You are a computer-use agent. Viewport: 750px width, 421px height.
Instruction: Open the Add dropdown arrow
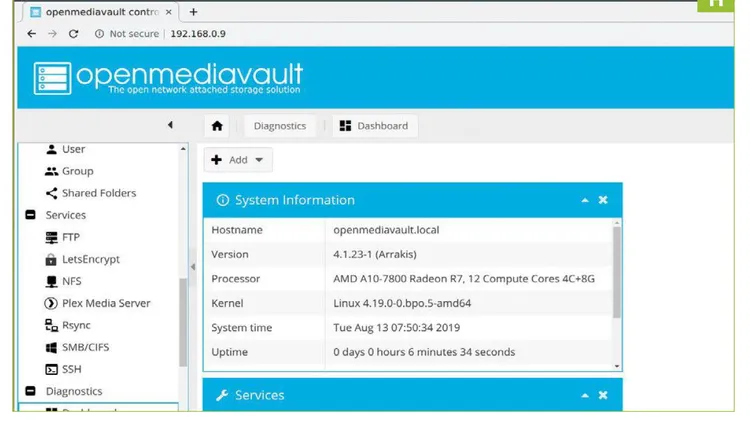(259, 160)
